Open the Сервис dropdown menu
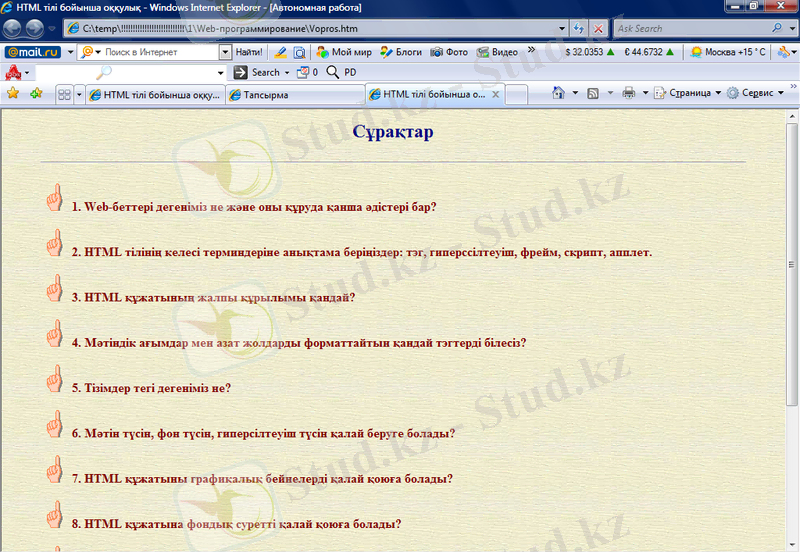The image size is (800, 552). pyautogui.click(x=755, y=93)
